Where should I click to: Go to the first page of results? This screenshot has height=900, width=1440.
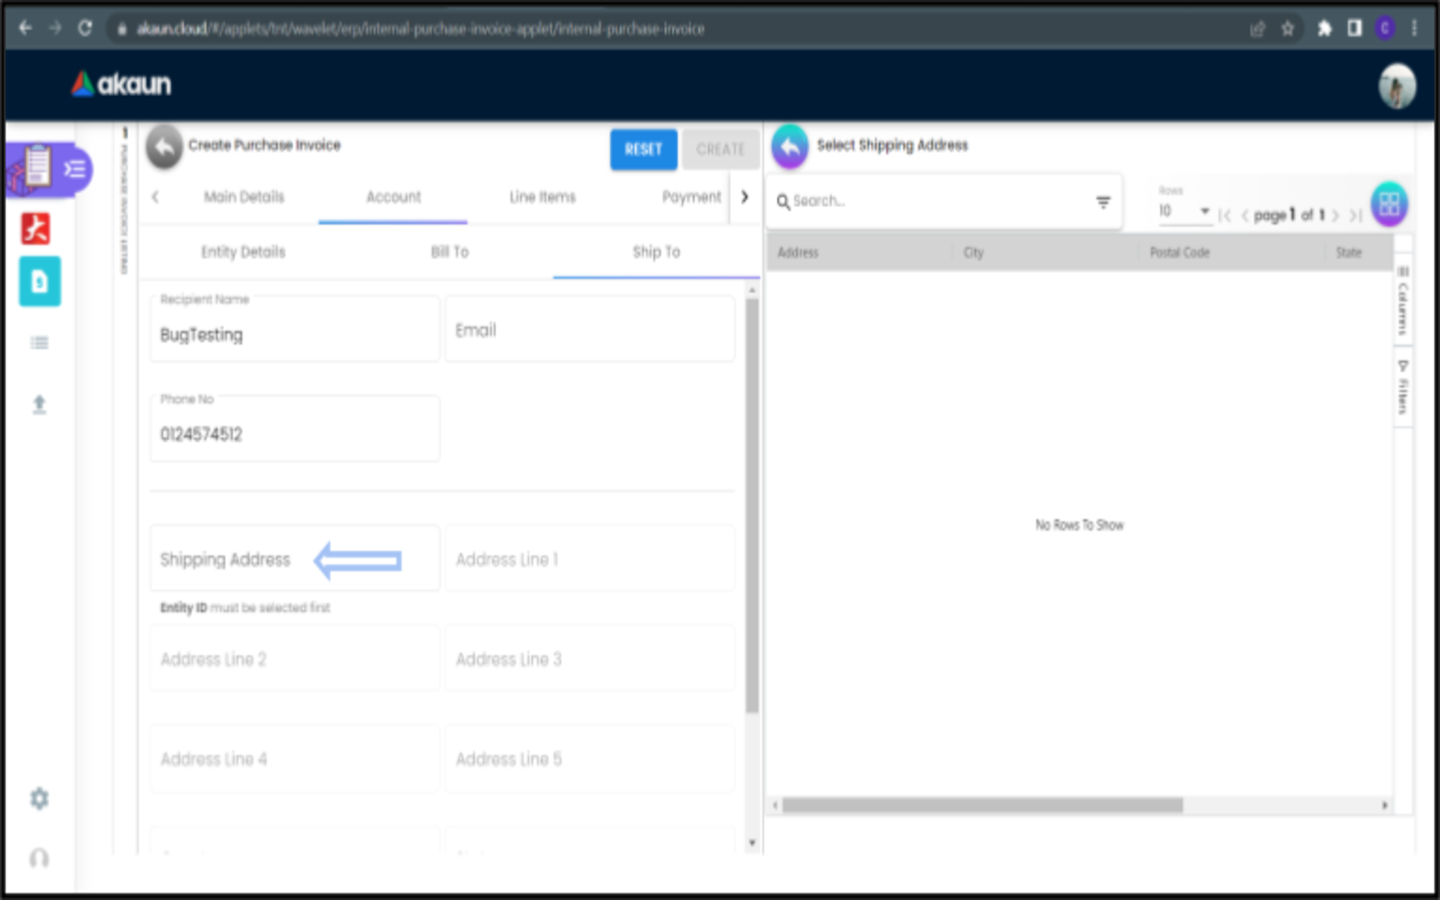coord(1225,215)
